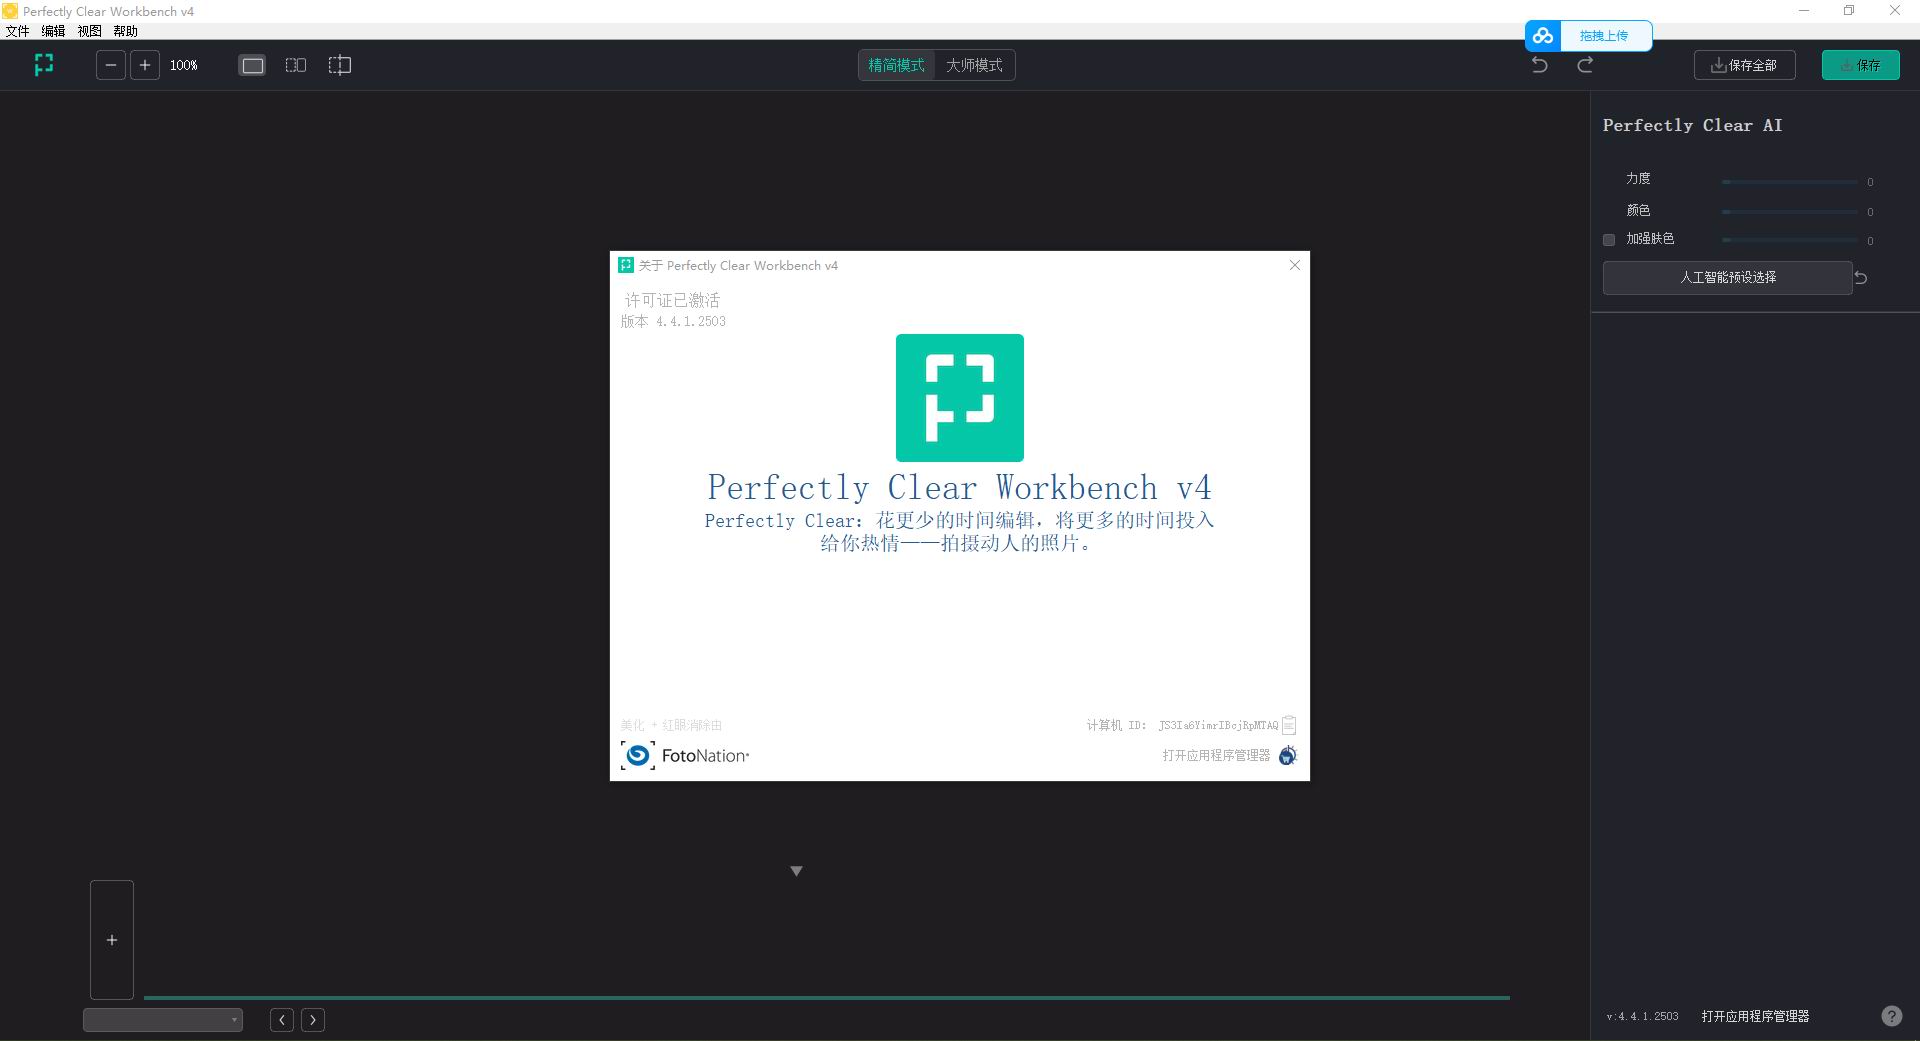Minimize the Perfectly Clear Workbench window
This screenshot has width=1920, height=1041.
click(1804, 11)
